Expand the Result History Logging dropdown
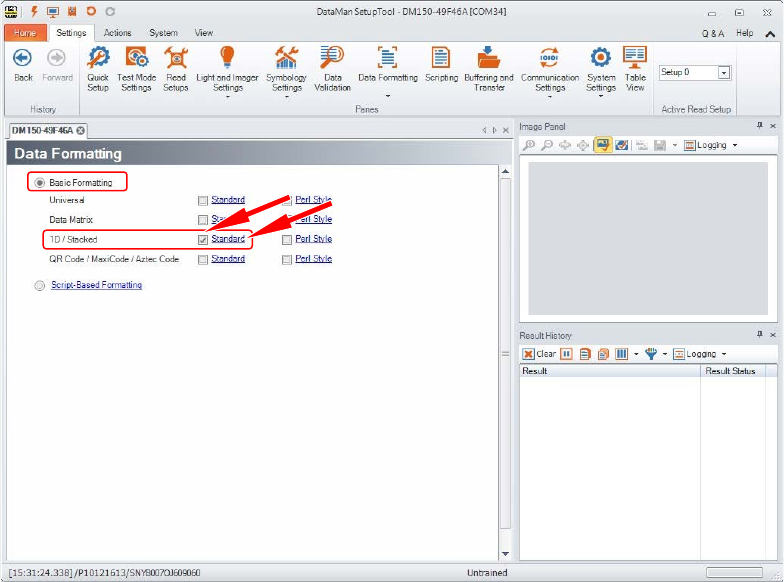Viewport: 784px width, 582px height. (x=724, y=354)
